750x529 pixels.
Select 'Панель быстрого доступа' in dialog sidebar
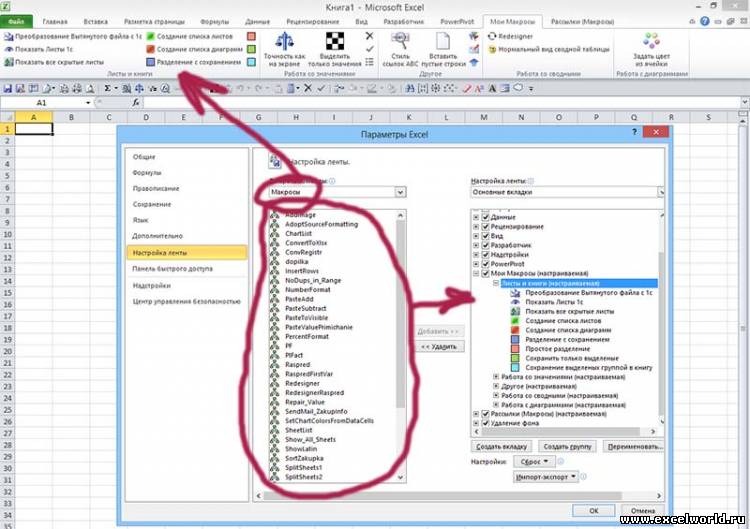pos(187,269)
